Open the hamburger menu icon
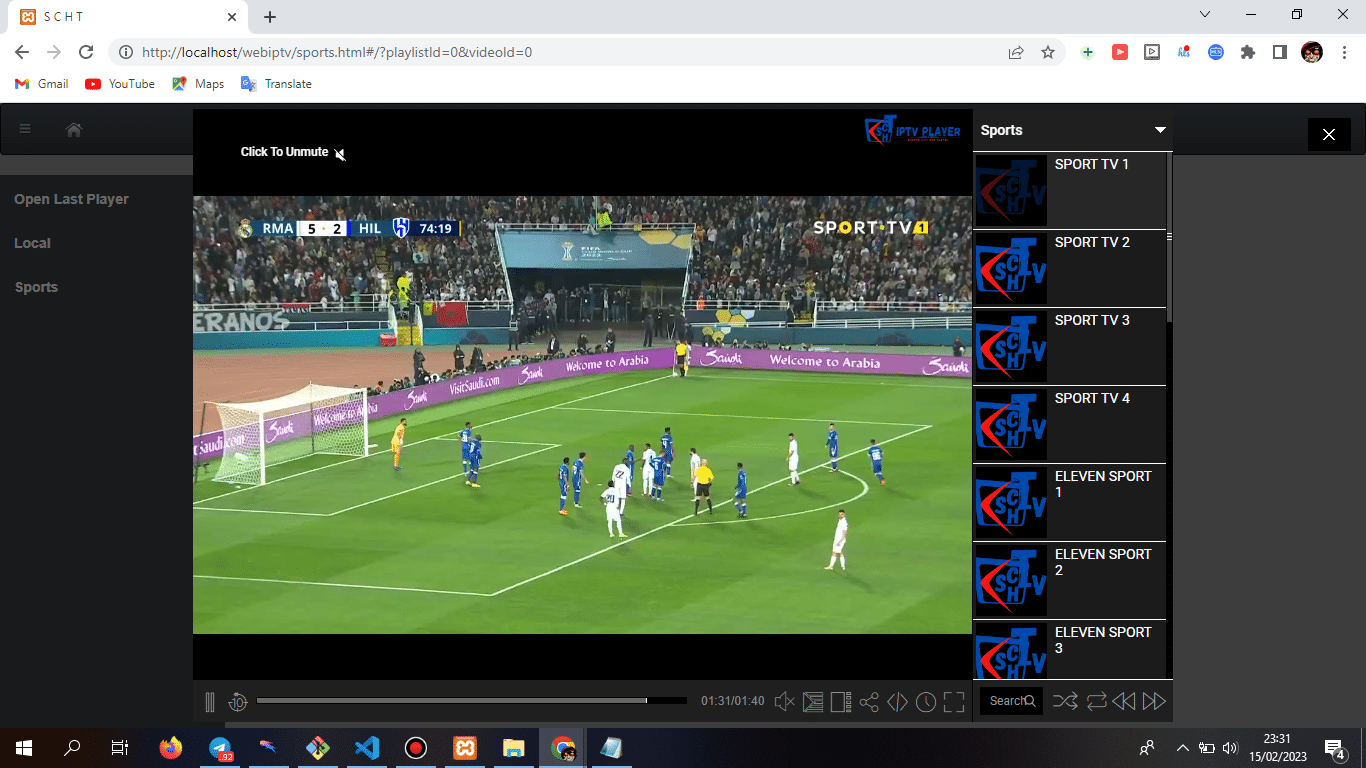 click(25, 129)
